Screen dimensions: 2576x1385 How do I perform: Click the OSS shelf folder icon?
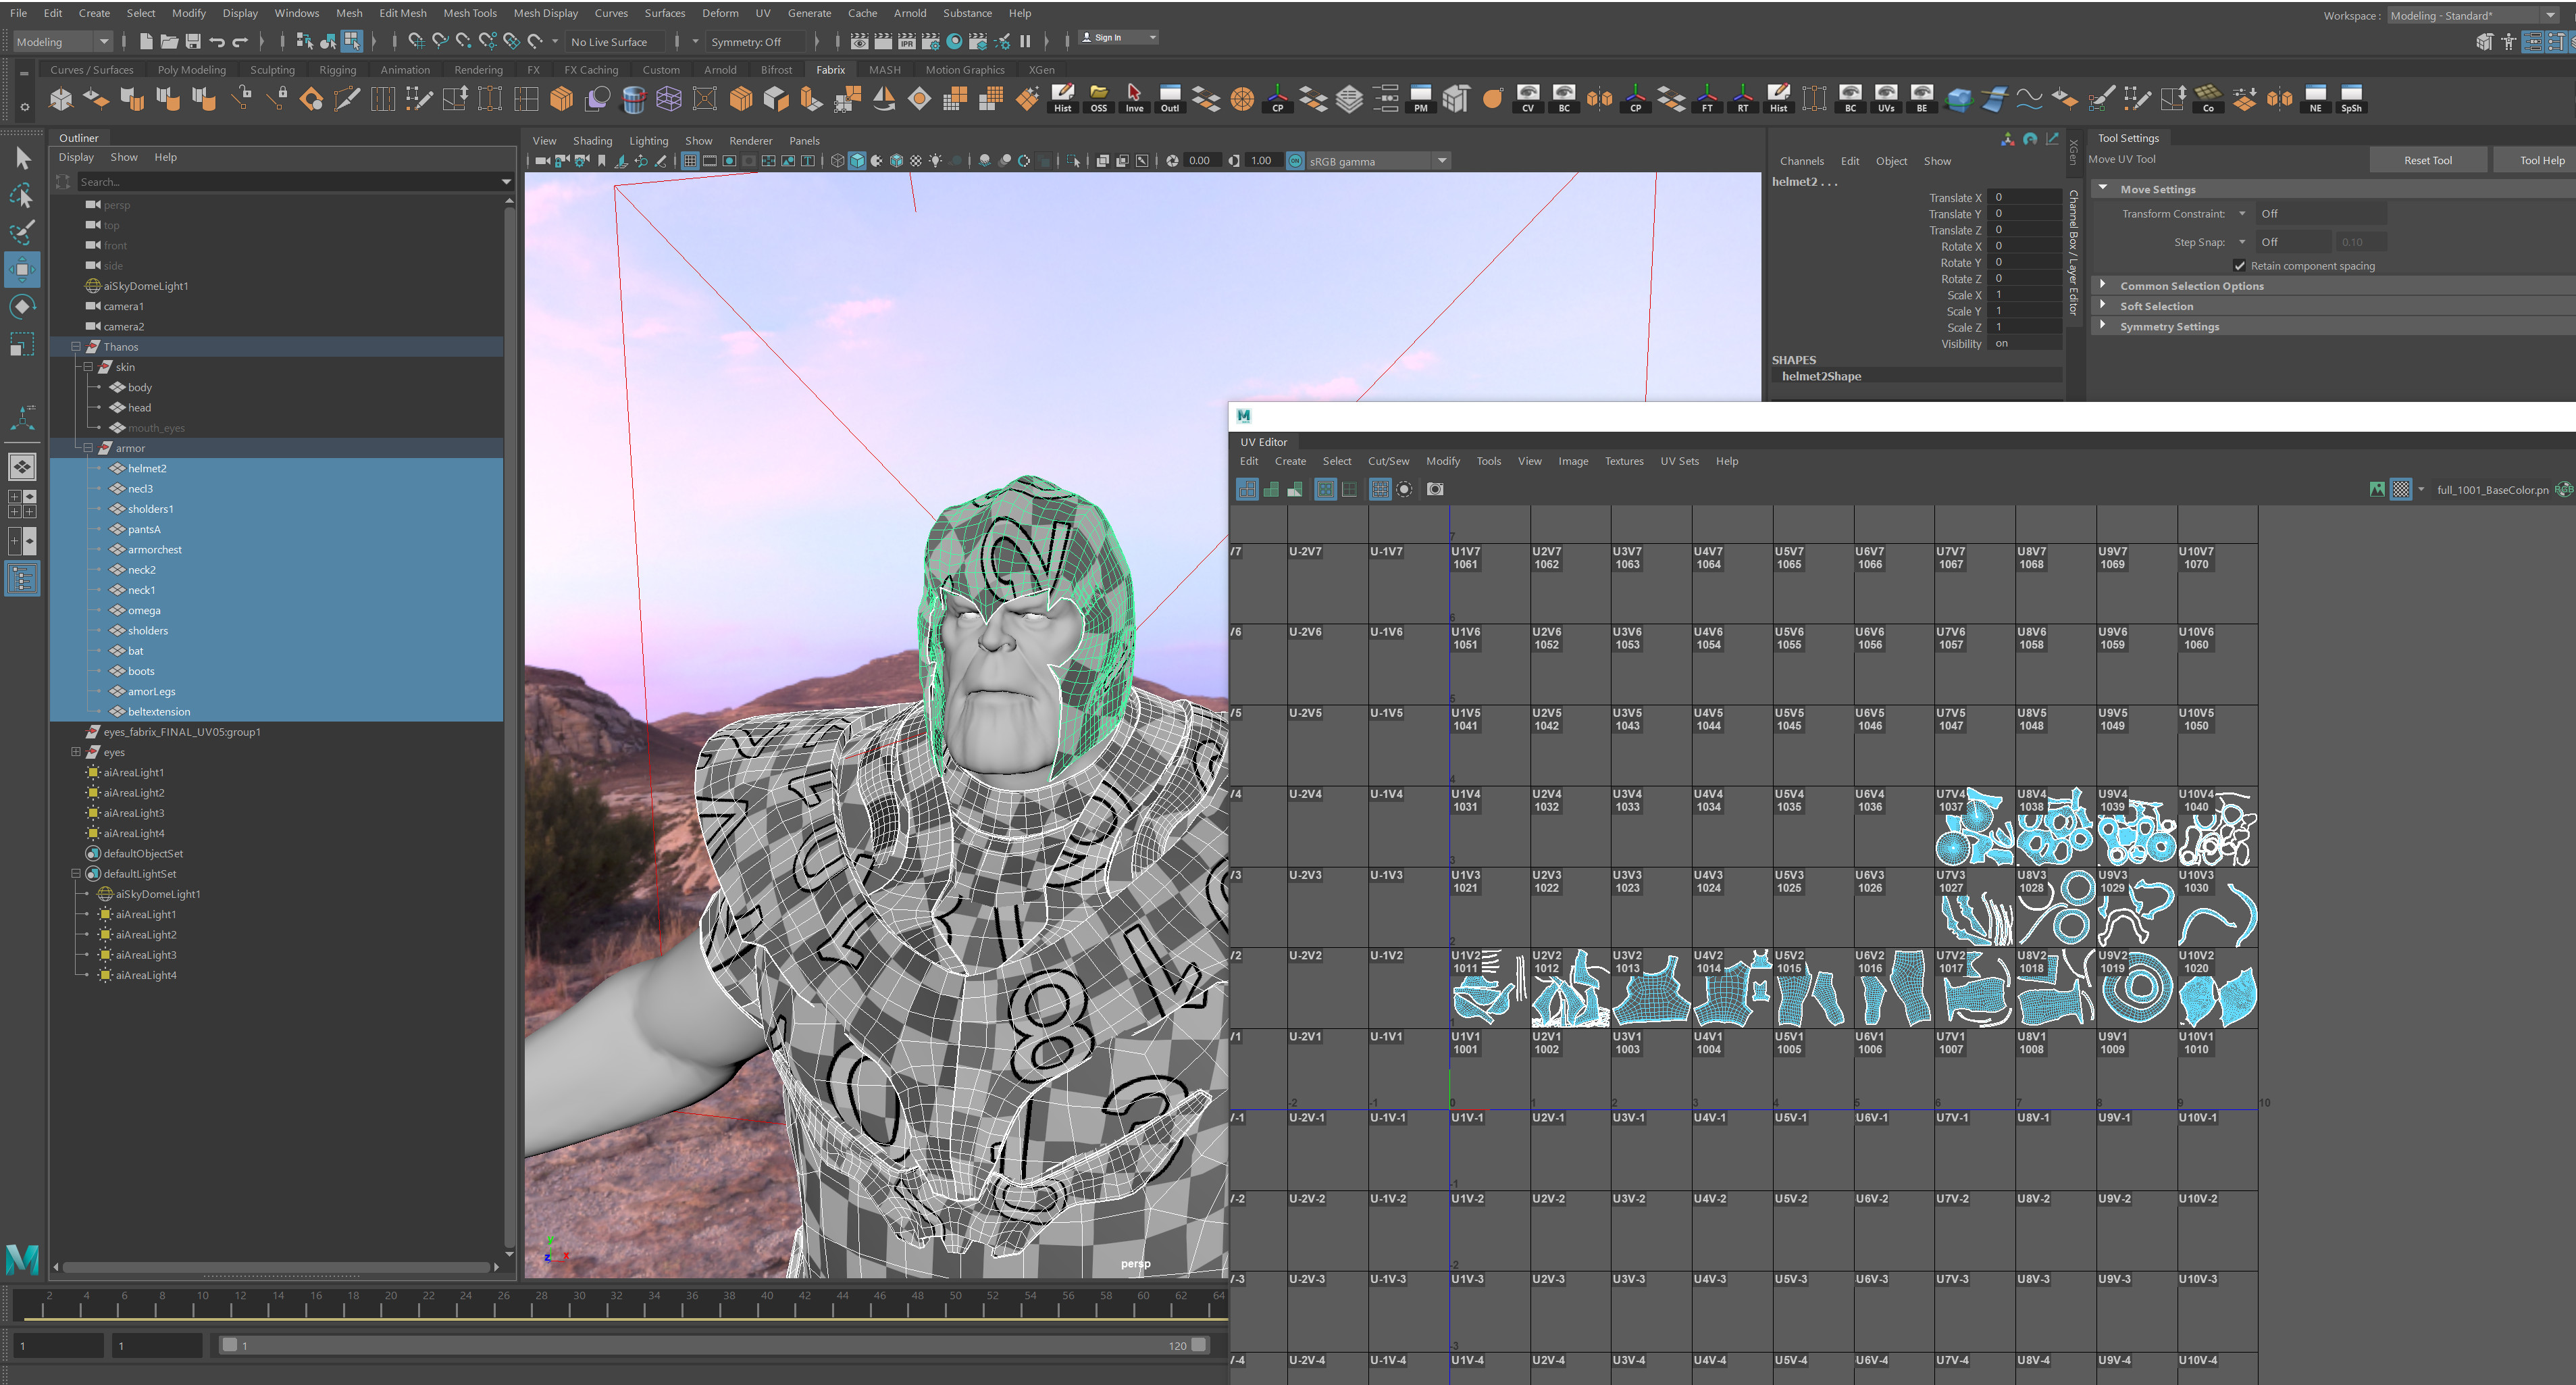pos(1098,98)
